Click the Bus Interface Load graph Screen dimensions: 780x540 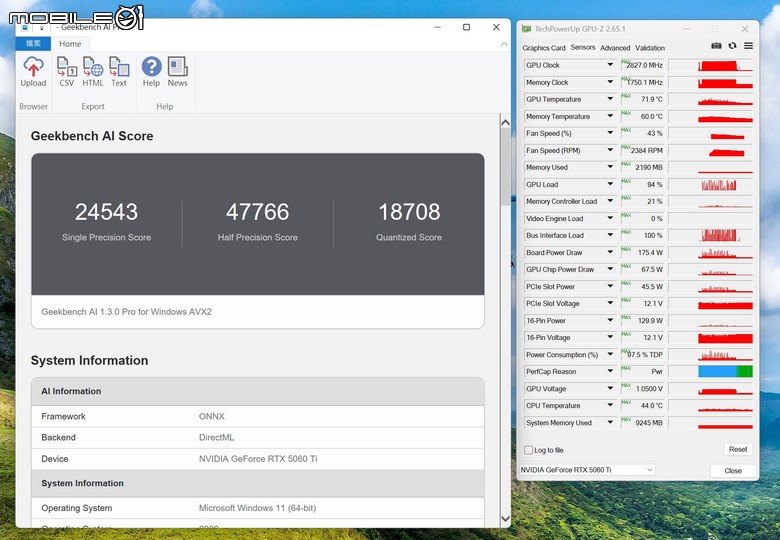point(711,235)
